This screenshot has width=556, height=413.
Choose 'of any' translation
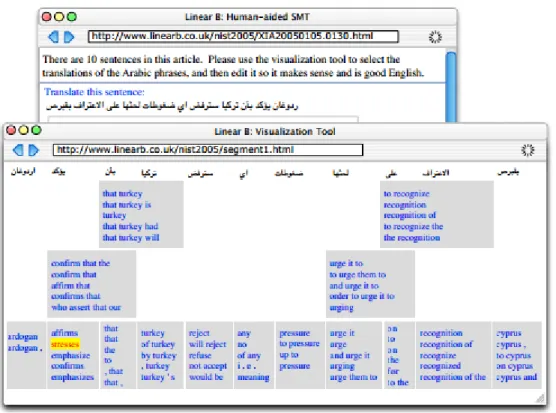249,355
